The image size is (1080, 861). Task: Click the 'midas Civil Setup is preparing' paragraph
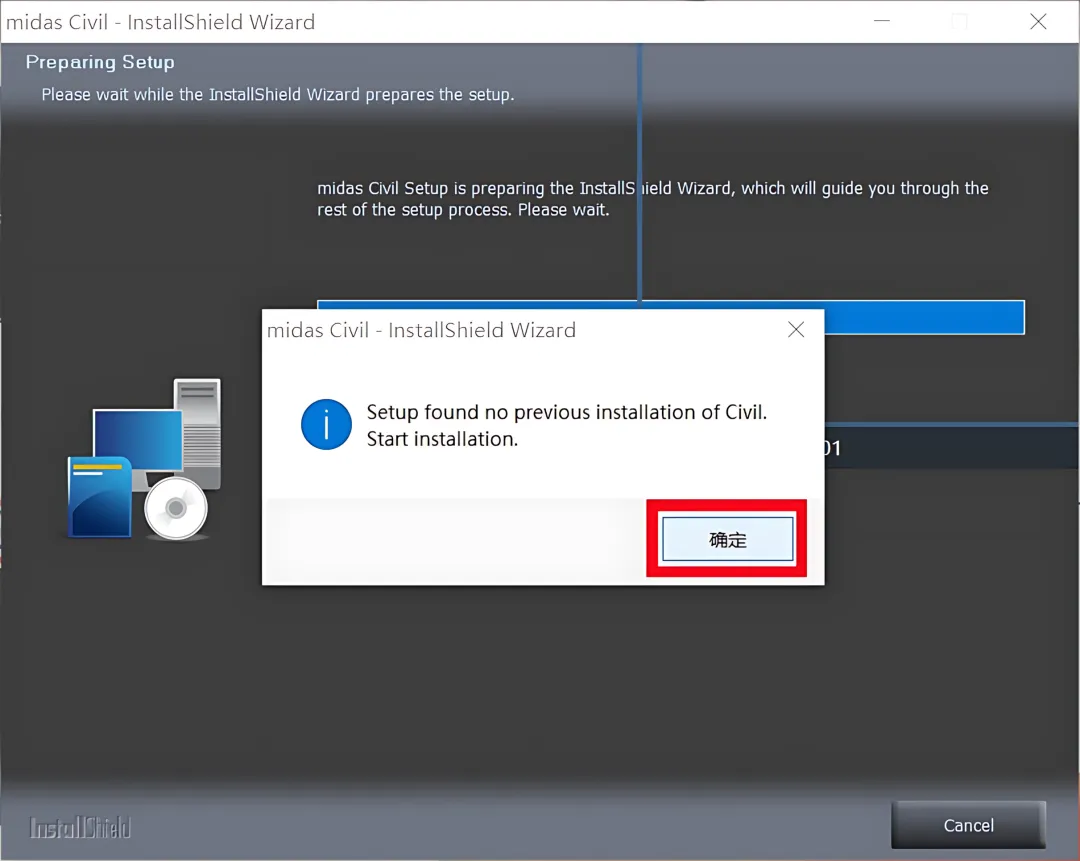point(652,198)
